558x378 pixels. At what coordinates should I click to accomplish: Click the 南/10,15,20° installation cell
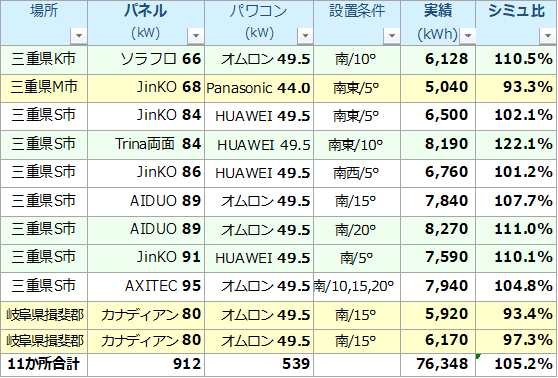[x=357, y=287]
